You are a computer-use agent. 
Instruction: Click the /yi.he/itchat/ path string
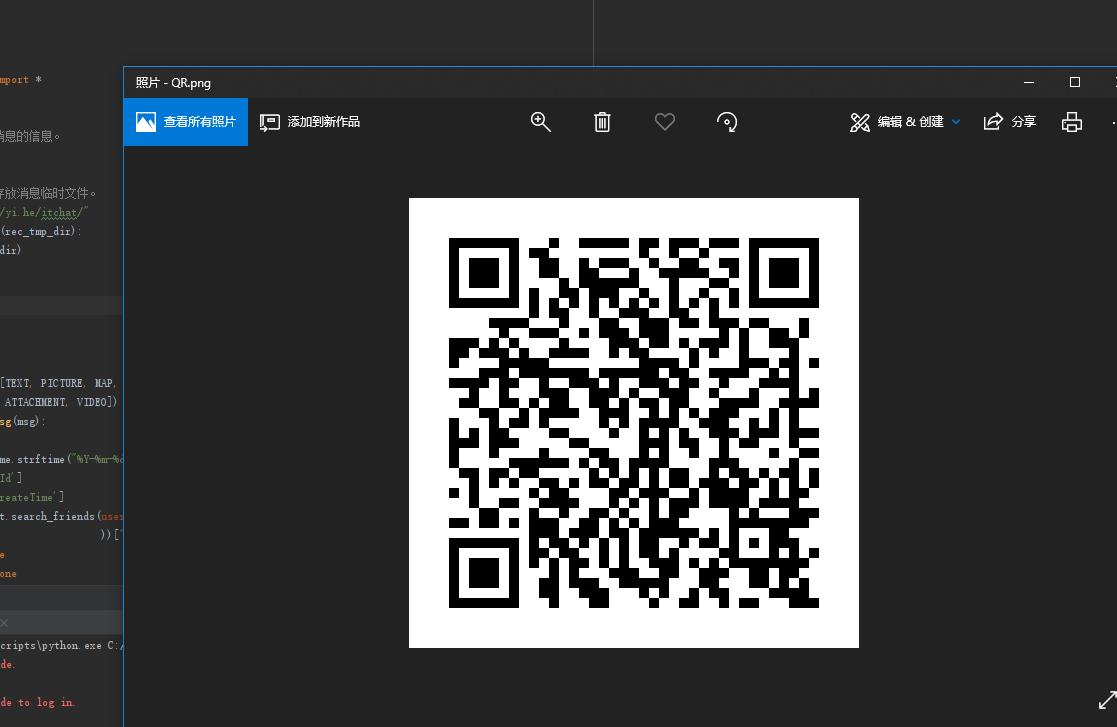click(44, 212)
